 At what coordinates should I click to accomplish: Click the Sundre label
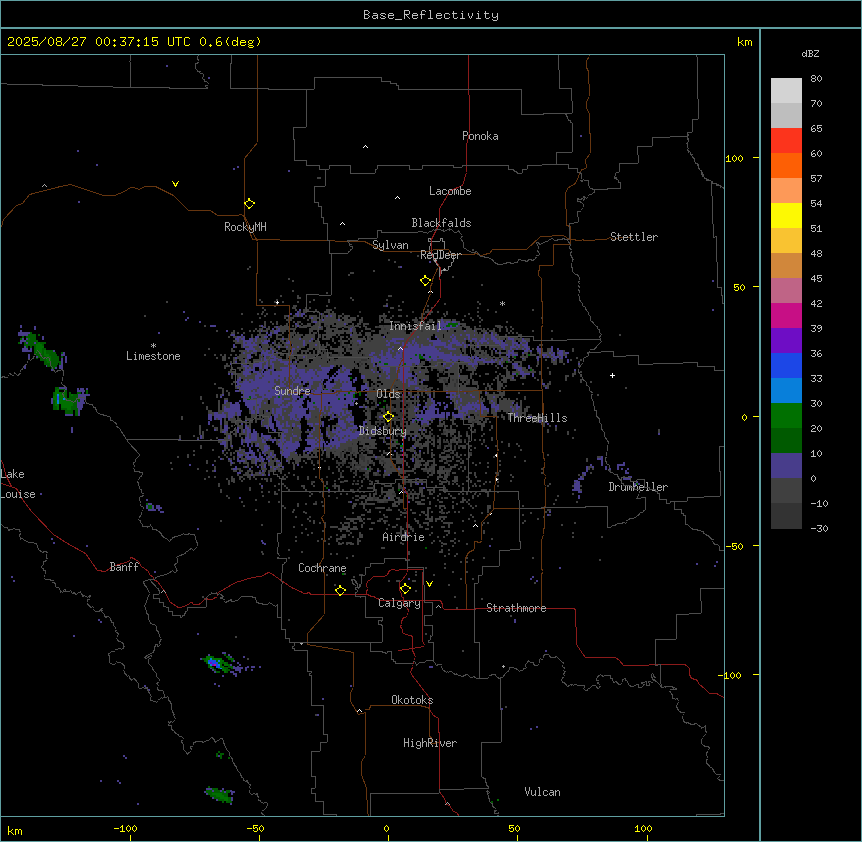tap(292, 391)
